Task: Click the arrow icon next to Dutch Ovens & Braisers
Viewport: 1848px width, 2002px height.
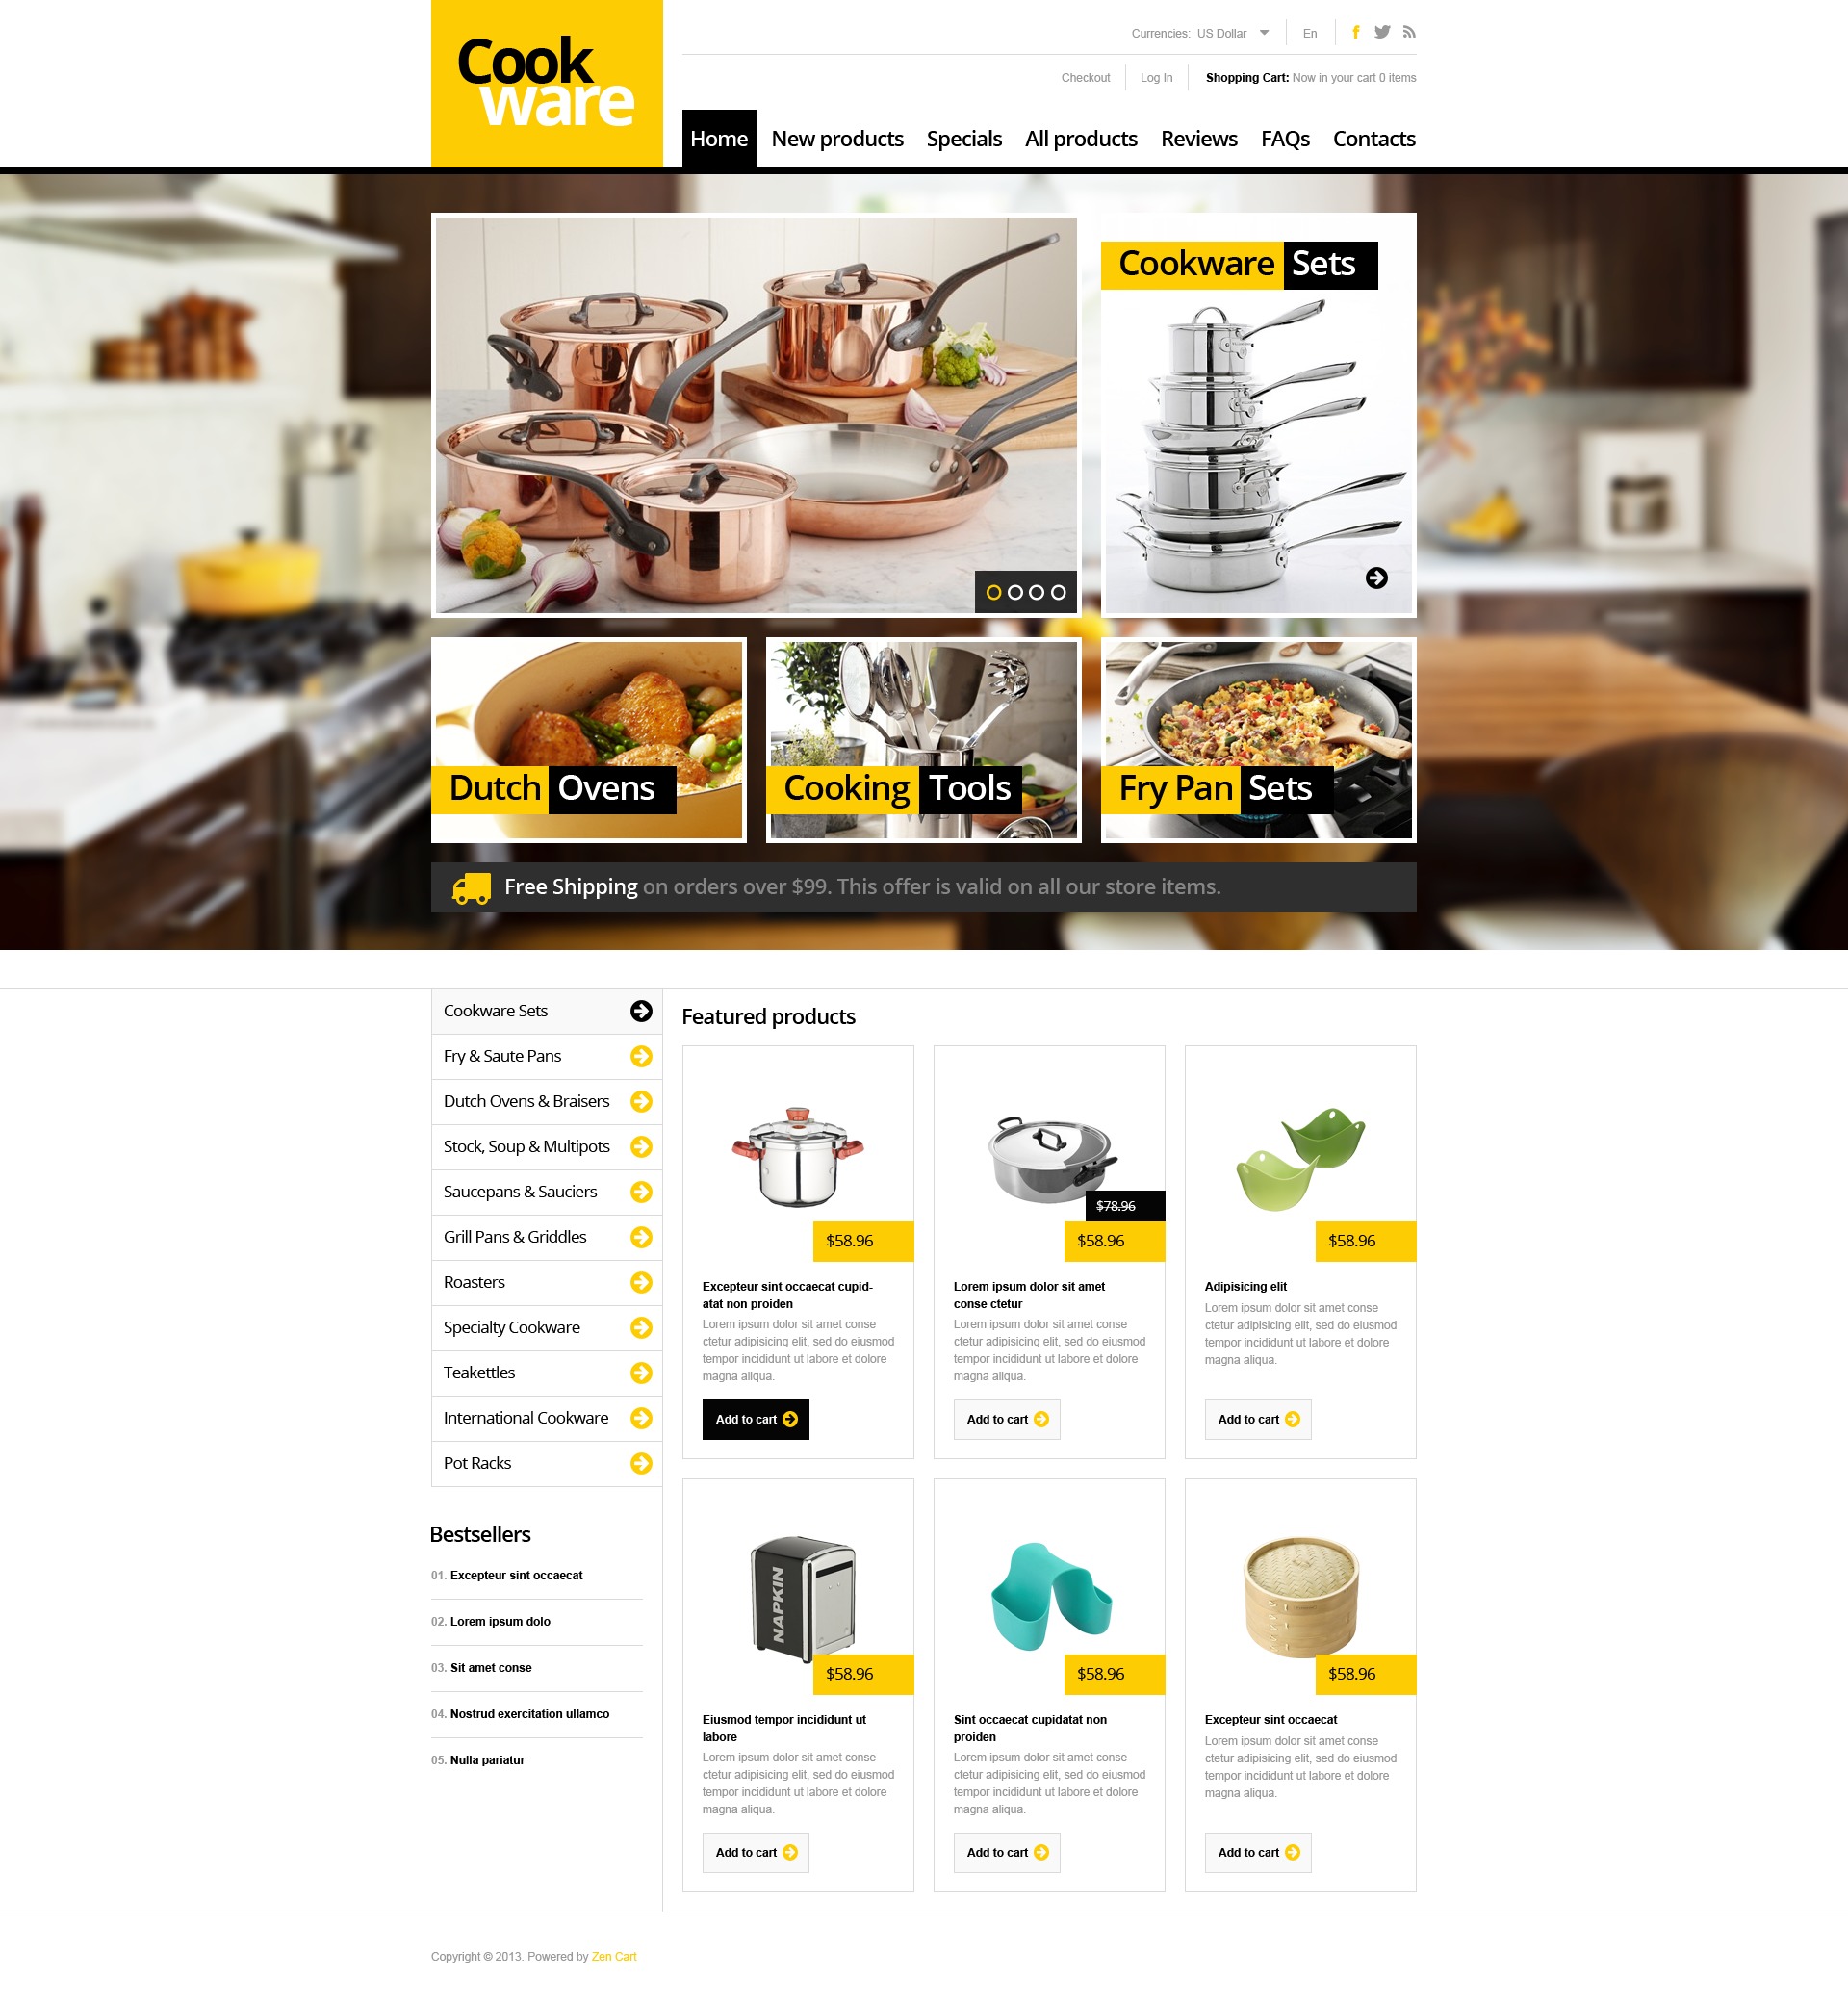Action: (x=643, y=1100)
